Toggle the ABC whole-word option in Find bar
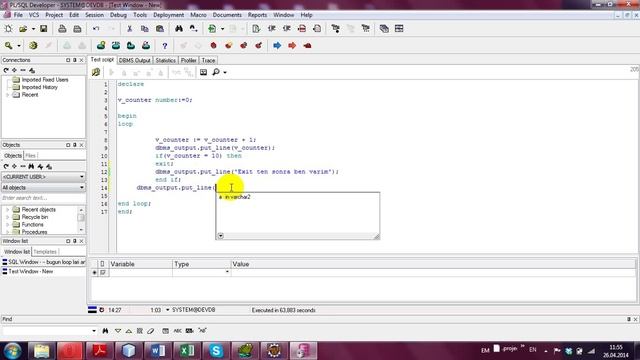 click(178, 331)
